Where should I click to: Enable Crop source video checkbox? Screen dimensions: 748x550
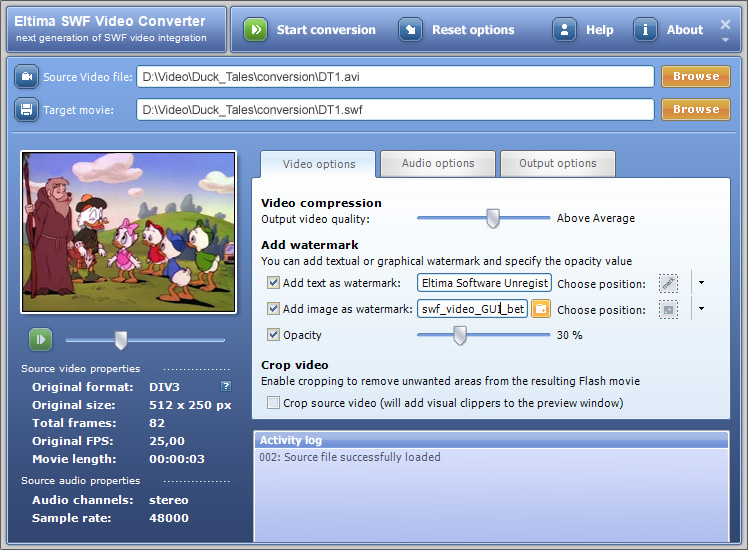point(273,403)
